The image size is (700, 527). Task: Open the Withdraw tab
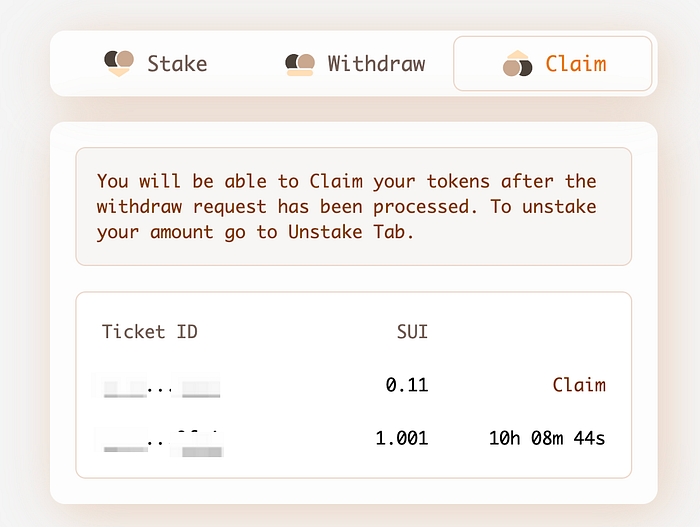[x=376, y=64]
